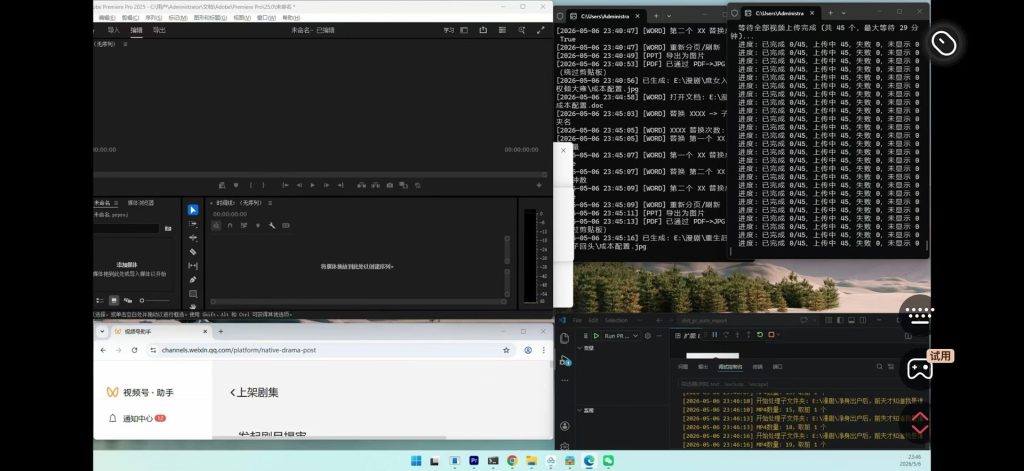Toggle linked selection in timeline

tap(244, 225)
